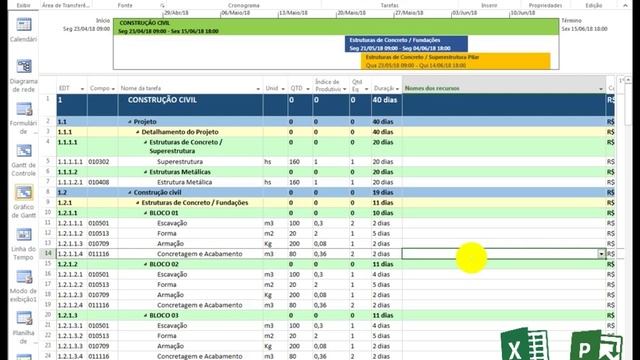The image size is (640, 360).
Task: Click EDT cell 1.2.1.3.1
Action: pyautogui.click(x=70, y=326)
